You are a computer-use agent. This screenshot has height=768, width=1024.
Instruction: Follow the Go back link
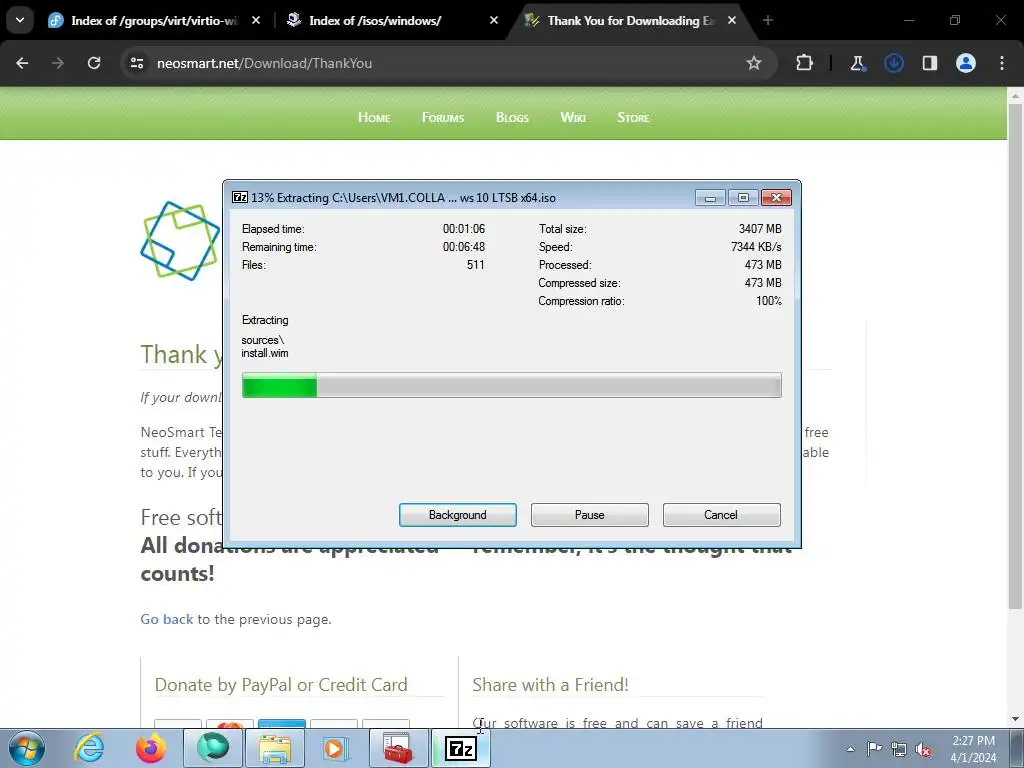pos(167,619)
